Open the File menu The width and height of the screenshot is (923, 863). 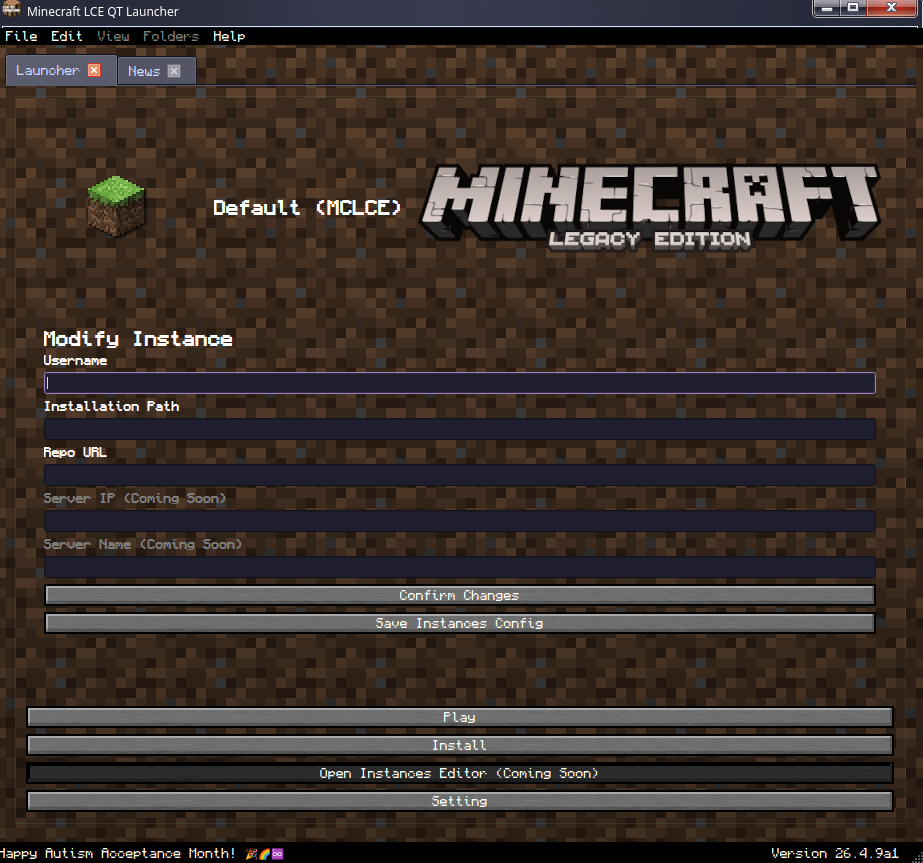click(21, 36)
